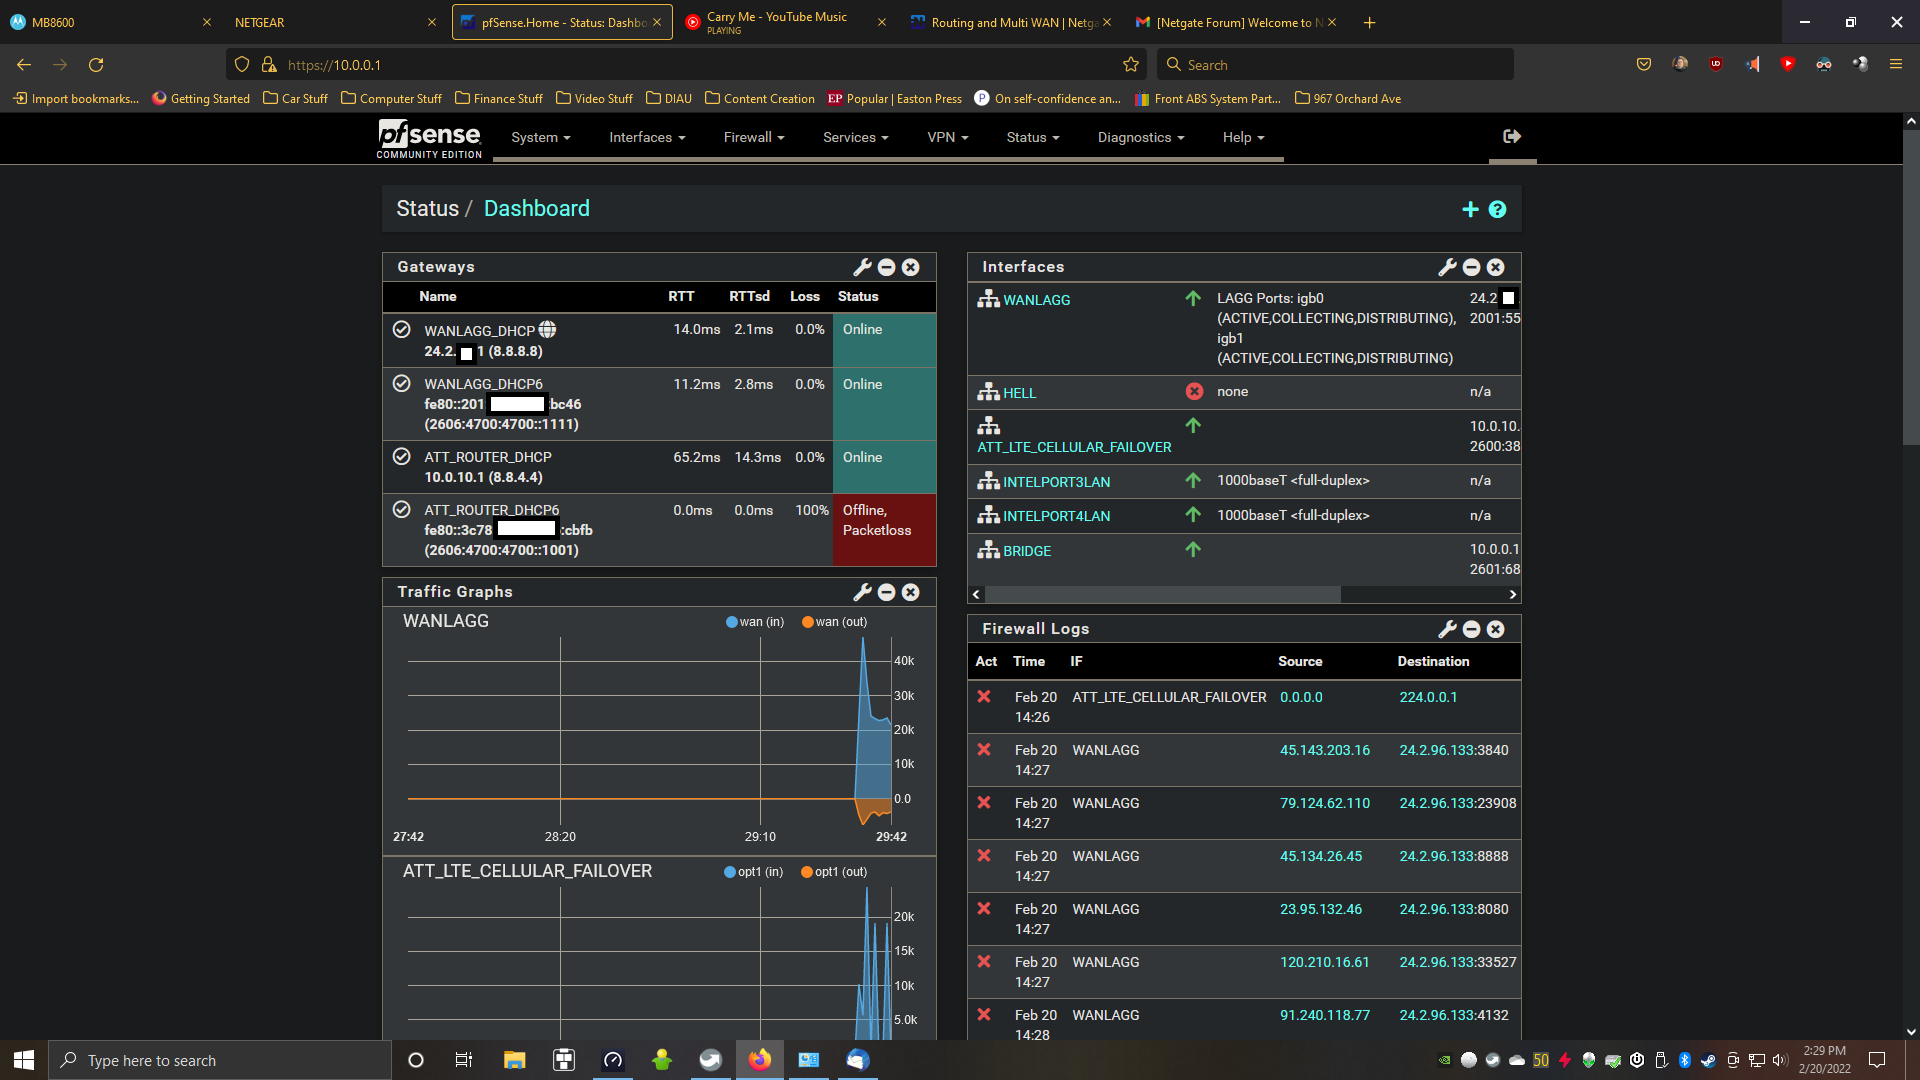
Task: Open the BRIDGE interface link
Action: 1027,551
